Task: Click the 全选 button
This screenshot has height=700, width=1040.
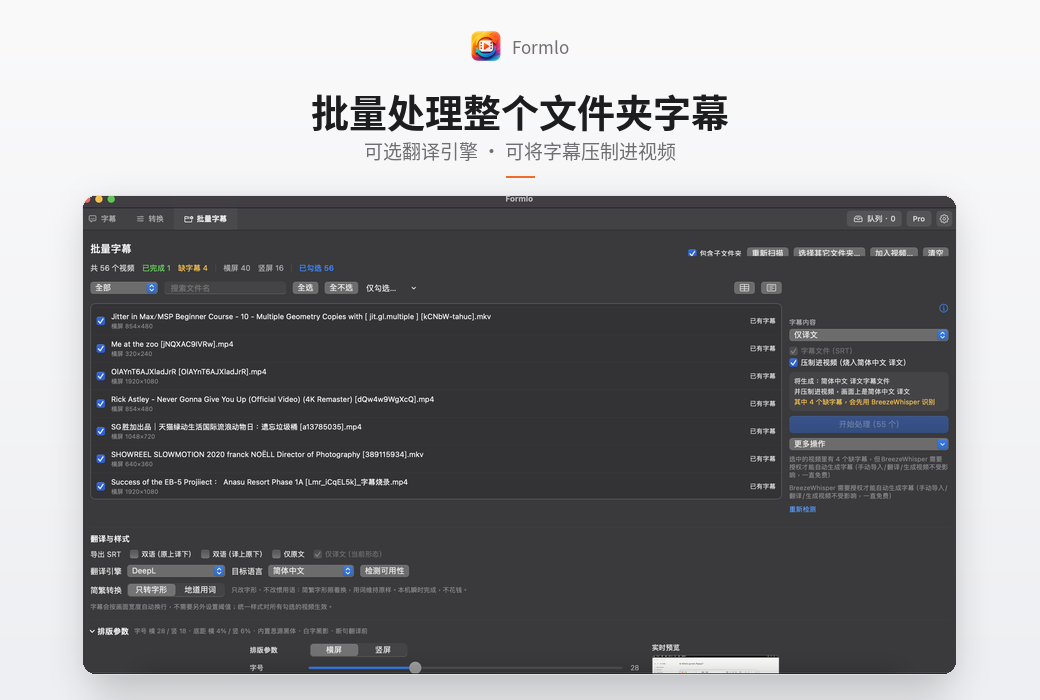Action: click(x=305, y=288)
